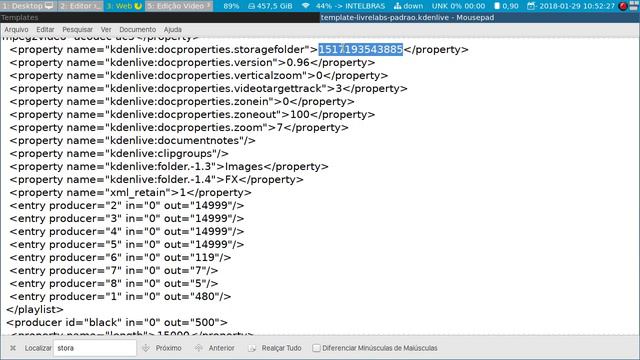Click the 'docproperties.videotargettrack' line
The height and width of the screenshot is (360, 640).
[209, 89]
